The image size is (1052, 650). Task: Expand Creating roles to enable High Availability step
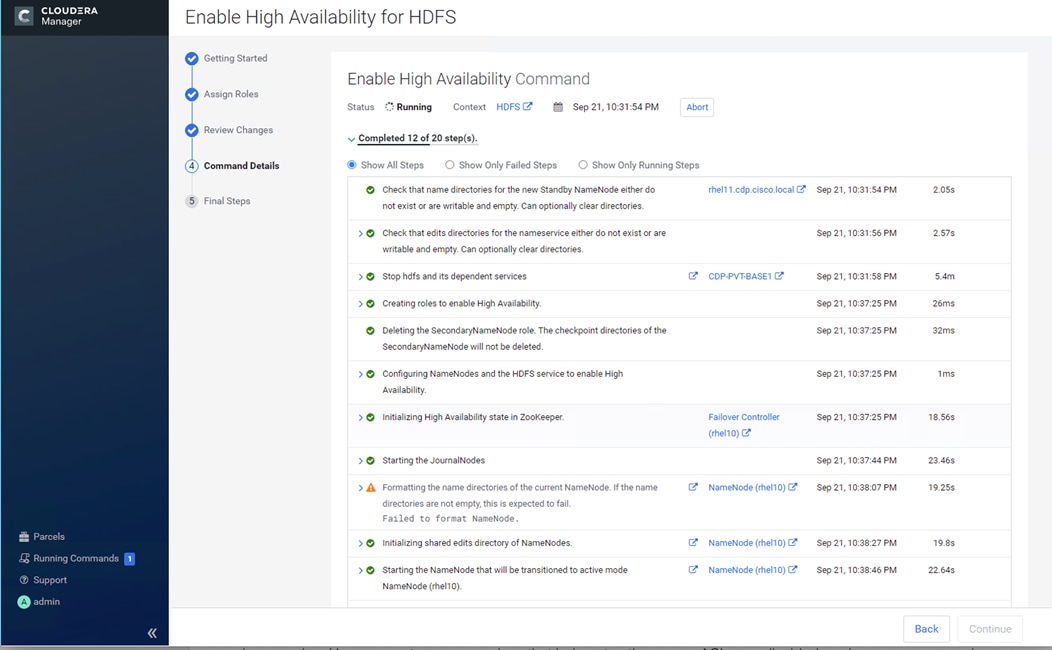[x=360, y=304]
